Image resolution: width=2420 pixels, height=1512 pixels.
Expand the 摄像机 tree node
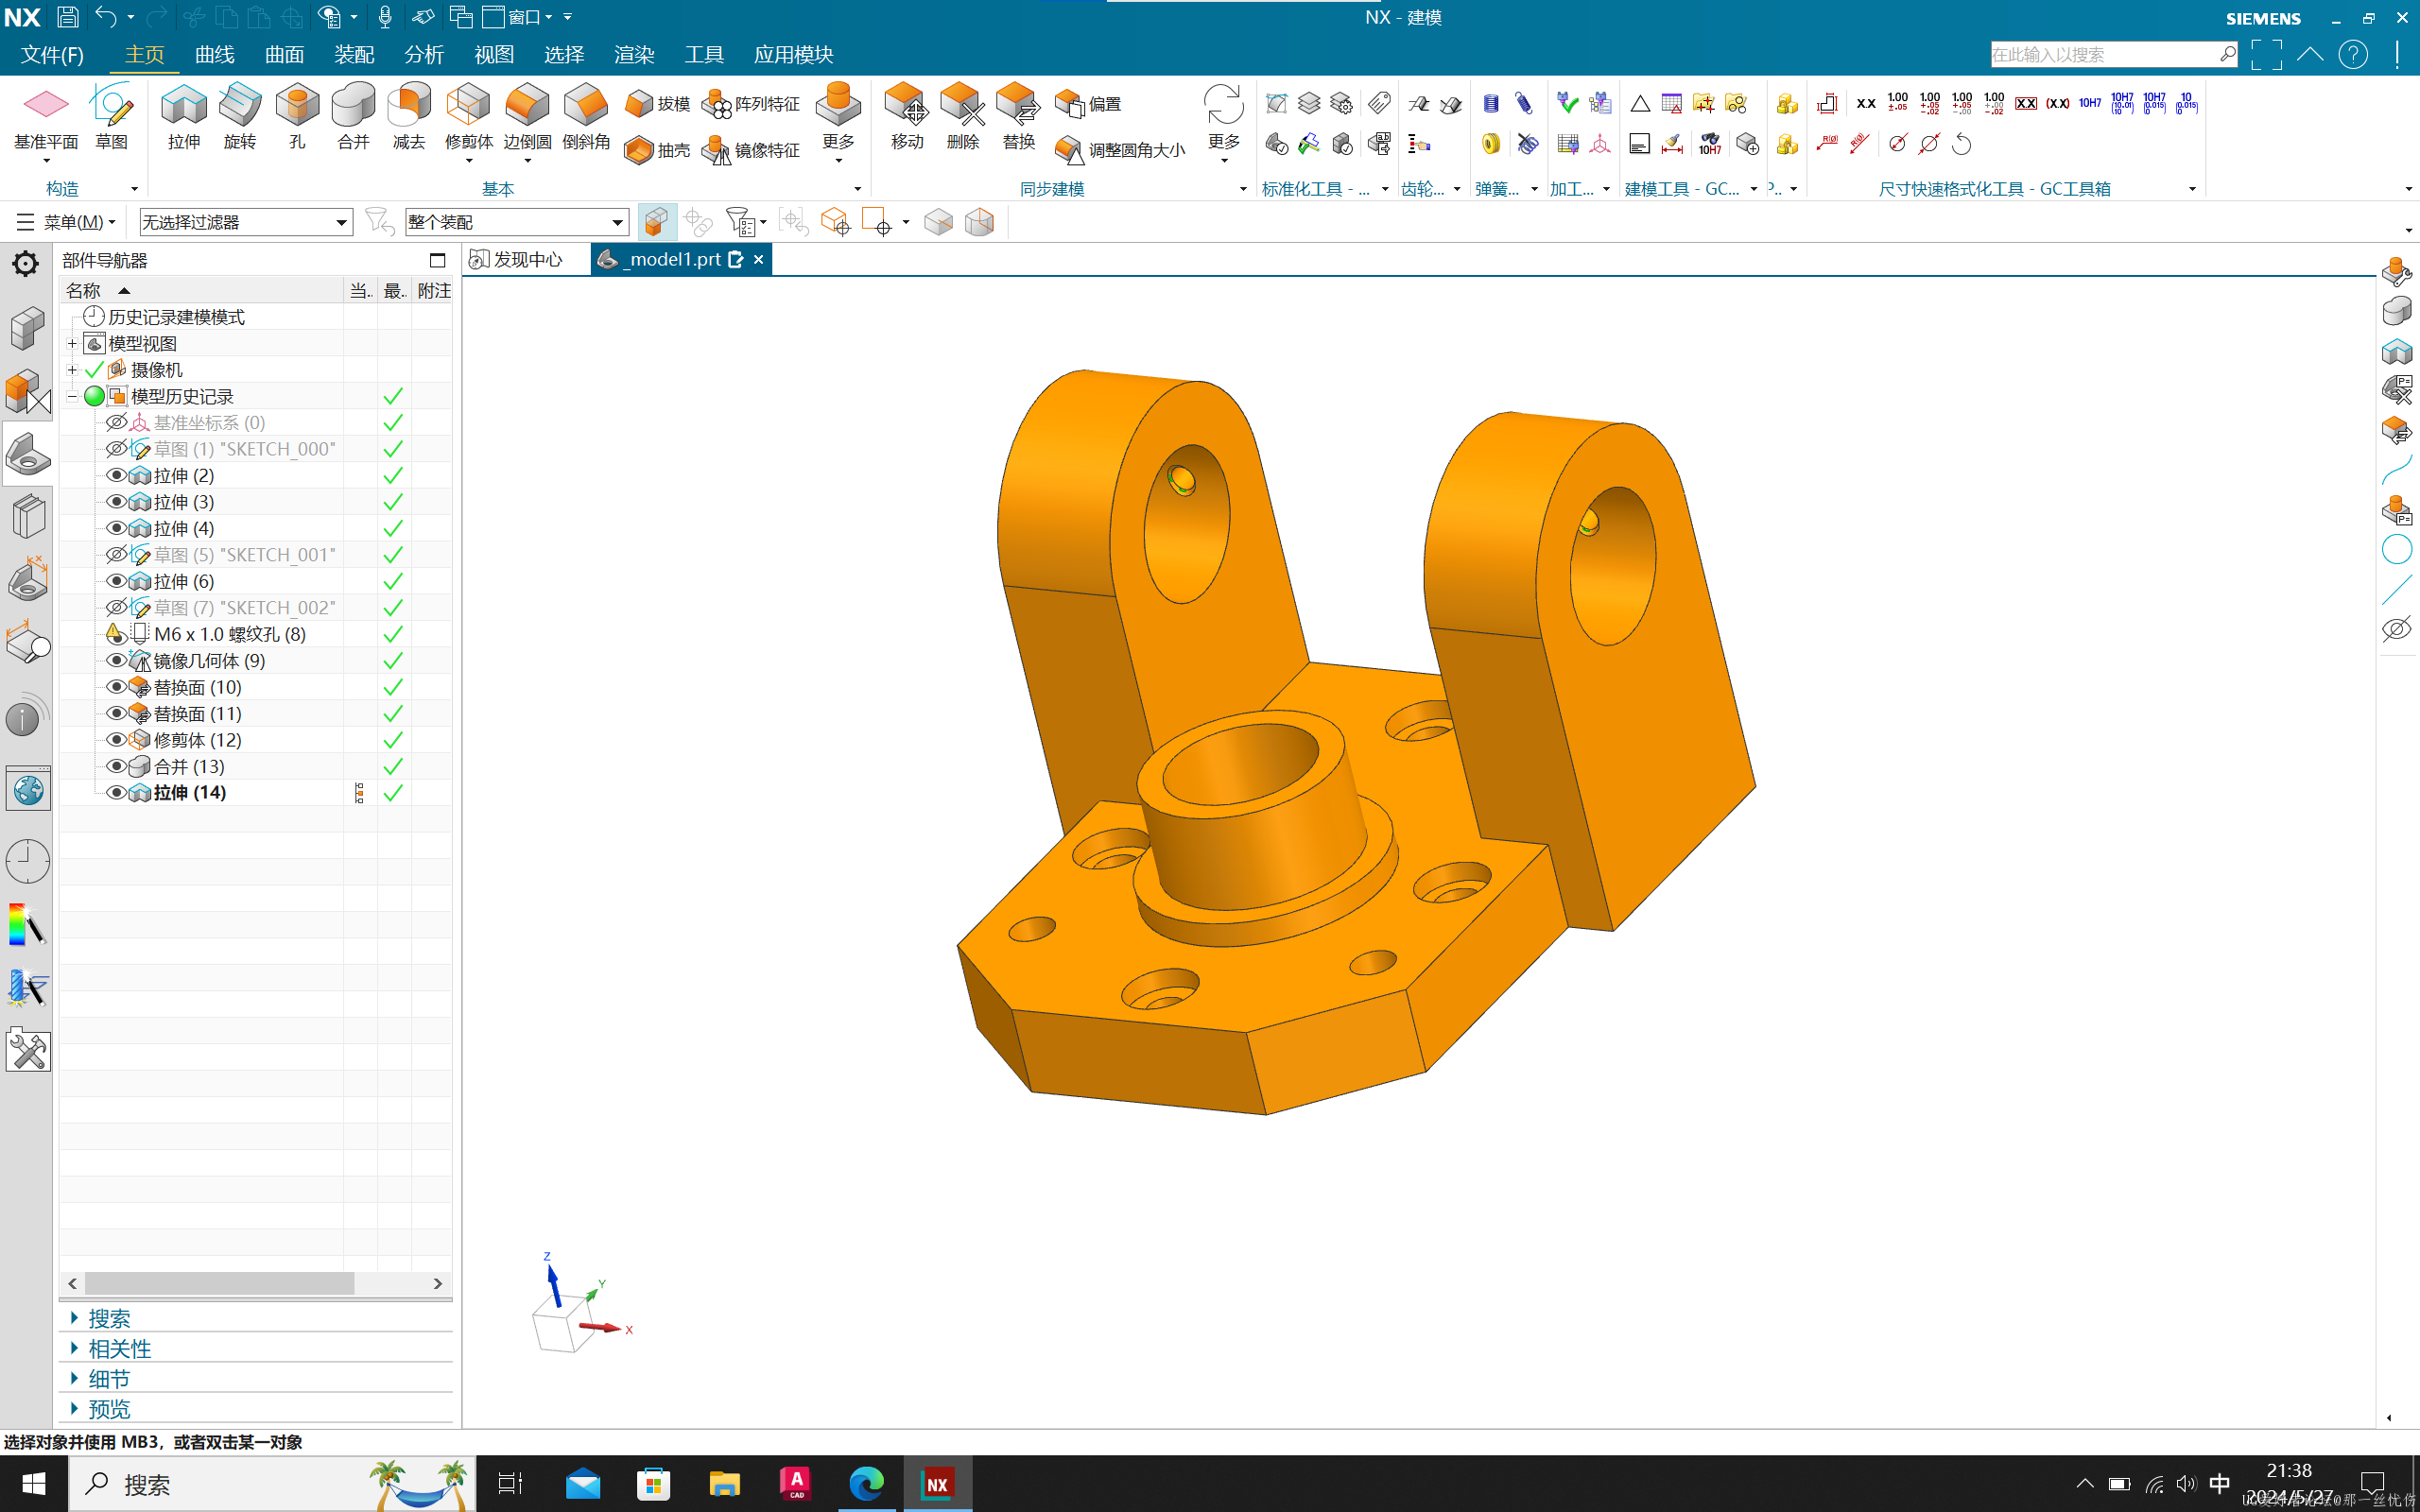[72, 370]
